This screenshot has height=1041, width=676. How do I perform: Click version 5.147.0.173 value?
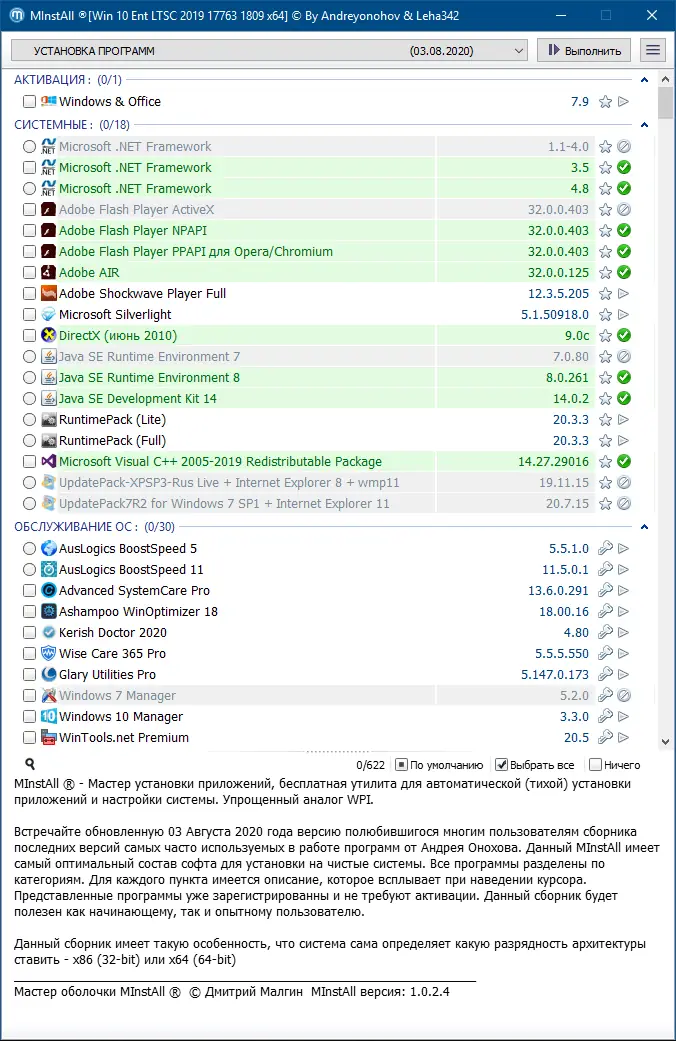coord(554,675)
